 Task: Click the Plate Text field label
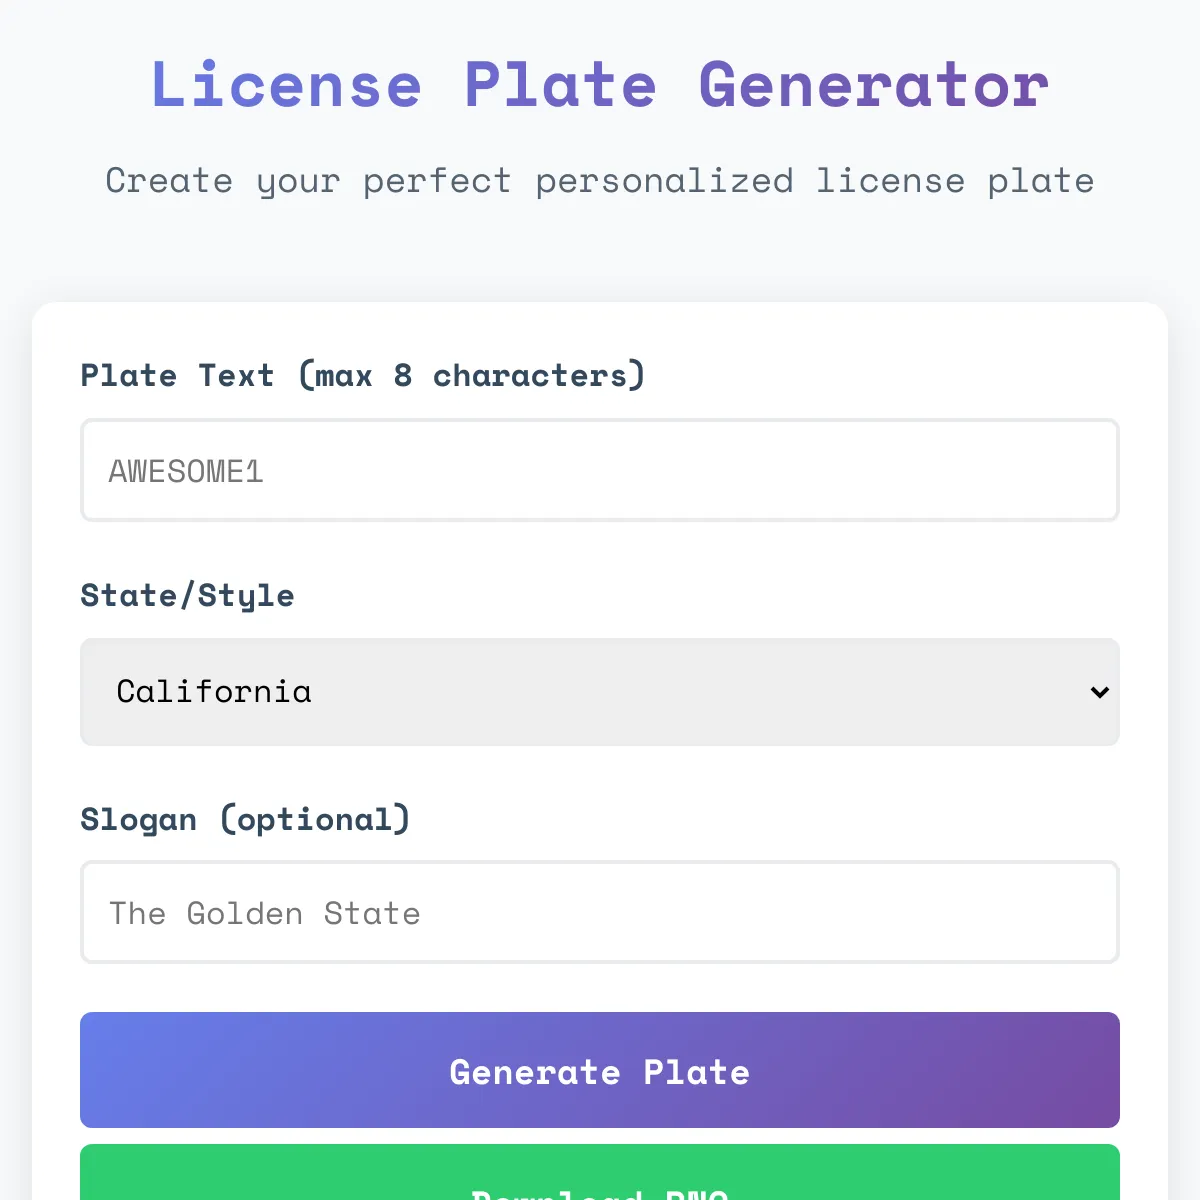[x=362, y=375]
